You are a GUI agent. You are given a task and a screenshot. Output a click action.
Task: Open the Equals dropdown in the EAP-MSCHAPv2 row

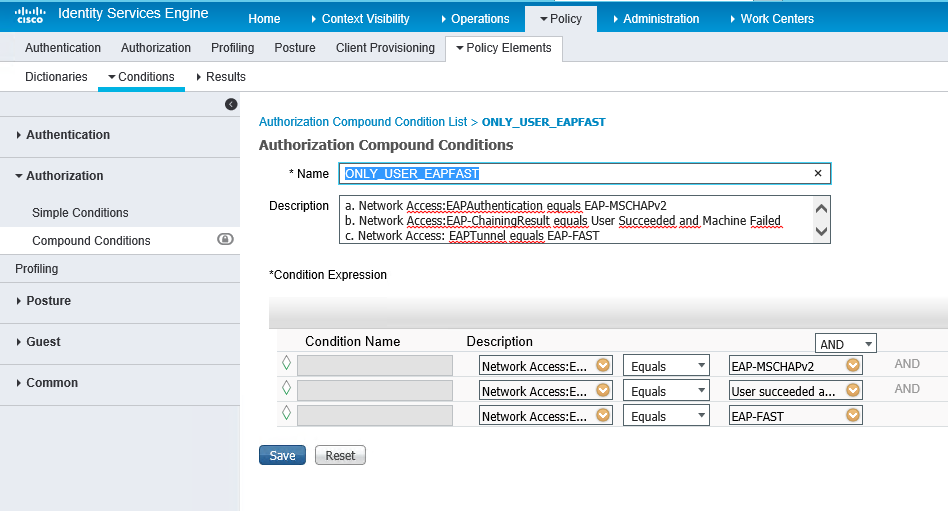(666, 366)
